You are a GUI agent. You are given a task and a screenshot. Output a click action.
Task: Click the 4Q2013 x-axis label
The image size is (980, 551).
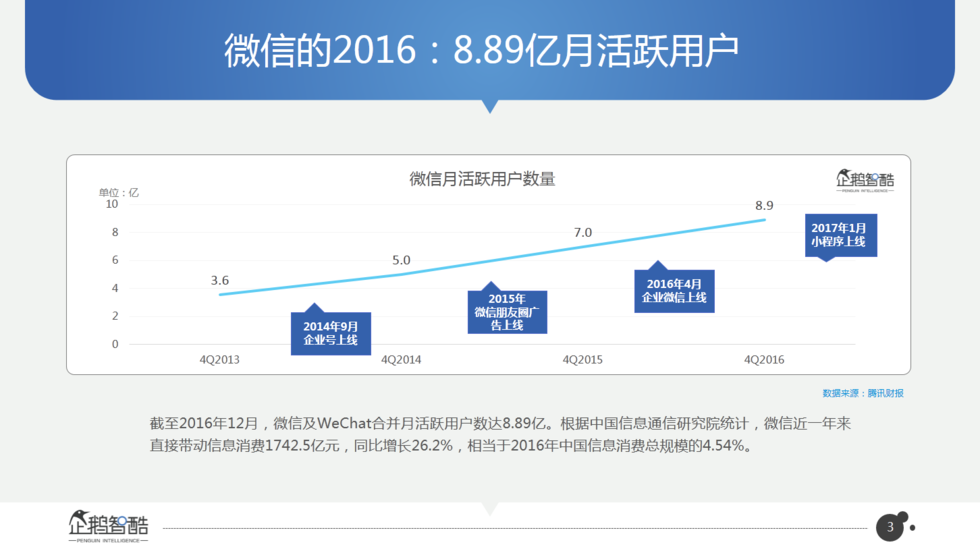220,359
